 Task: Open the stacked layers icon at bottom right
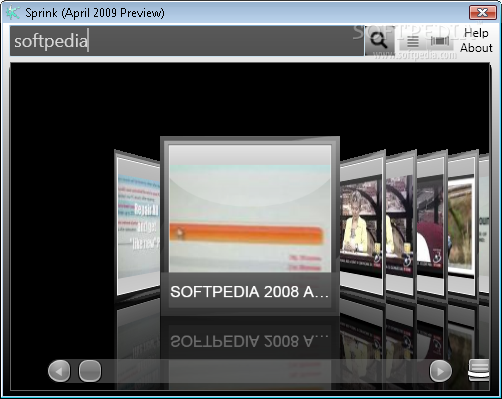pos(479,370)
